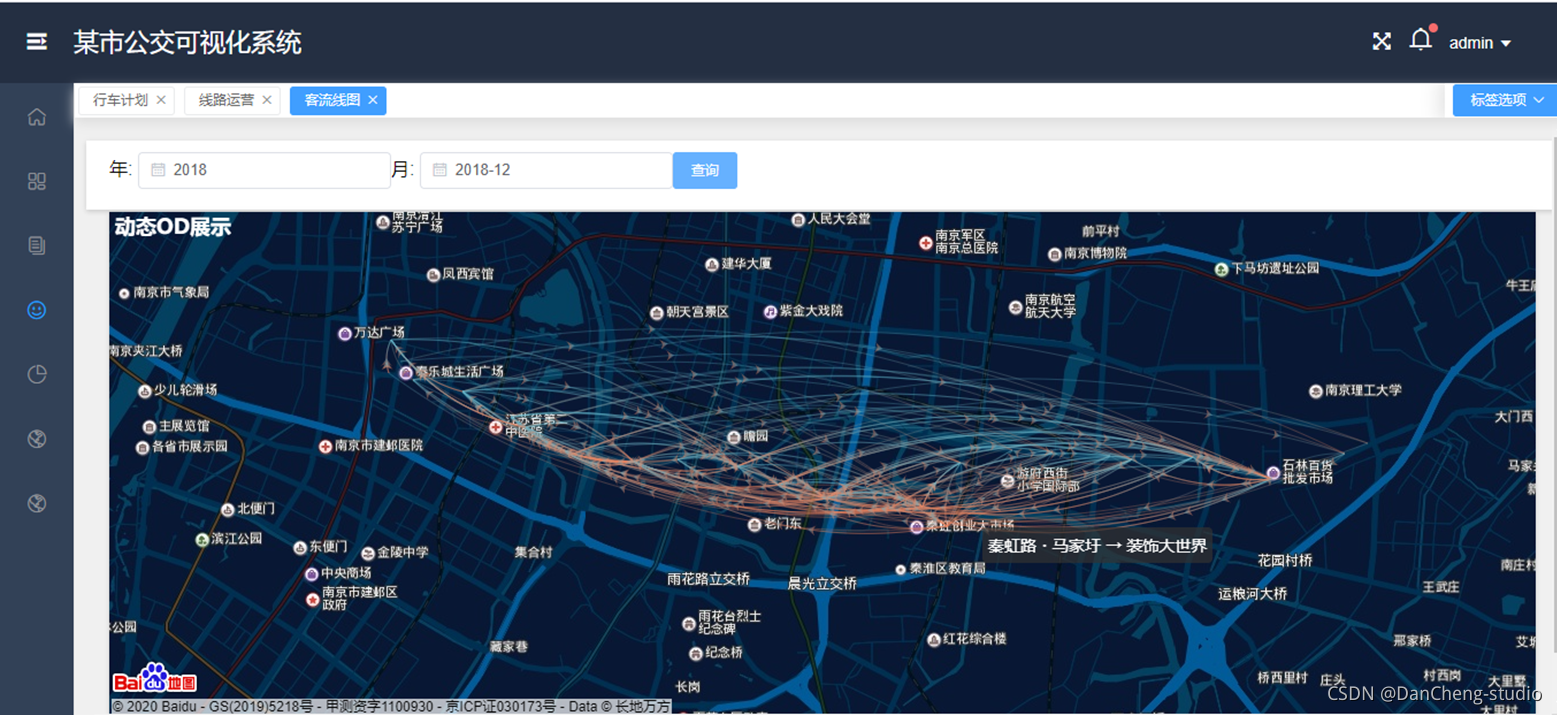Open the pie chart statistics sidebar icon
Screen dimensions: 1557x715
(x=36, y=374)
